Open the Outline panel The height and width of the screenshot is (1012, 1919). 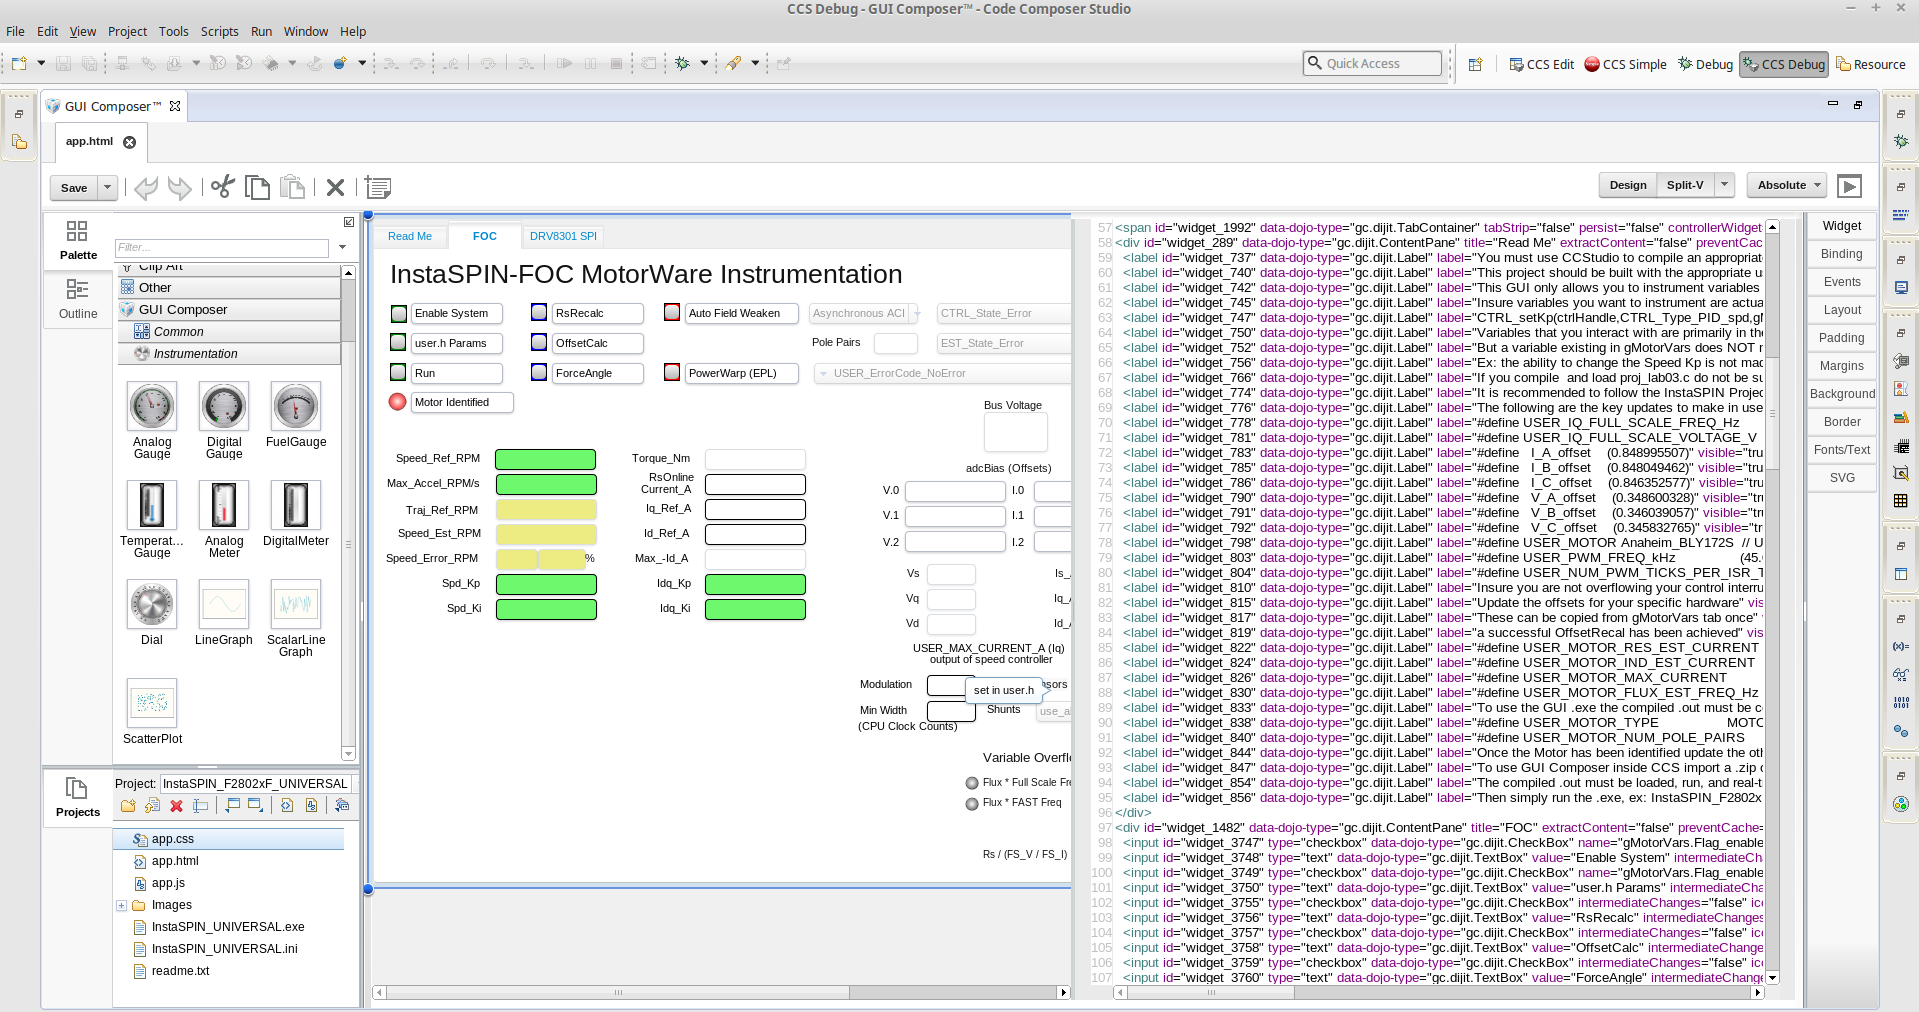pyautogui.click(x=78, y=298)
